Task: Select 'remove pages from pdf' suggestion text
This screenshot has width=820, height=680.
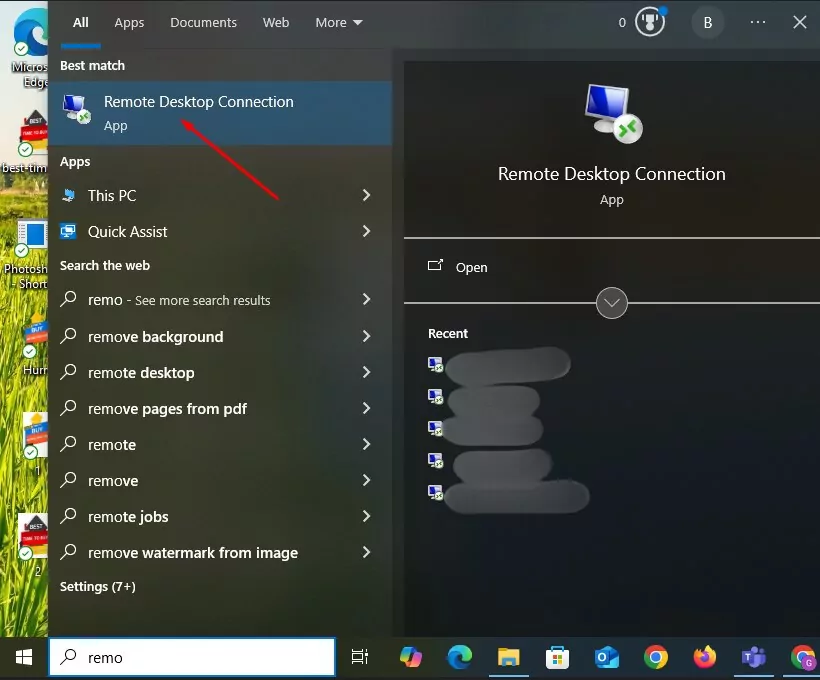Action: coord(167,409)
